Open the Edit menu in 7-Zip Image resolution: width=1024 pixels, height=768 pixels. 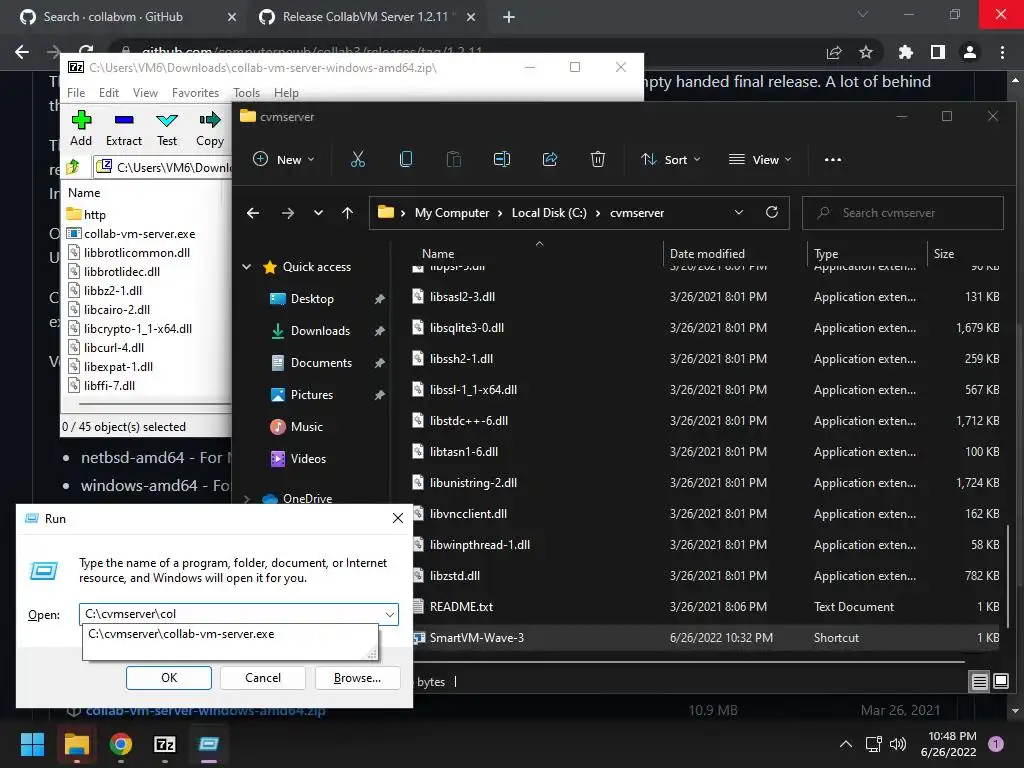point(108,93)
